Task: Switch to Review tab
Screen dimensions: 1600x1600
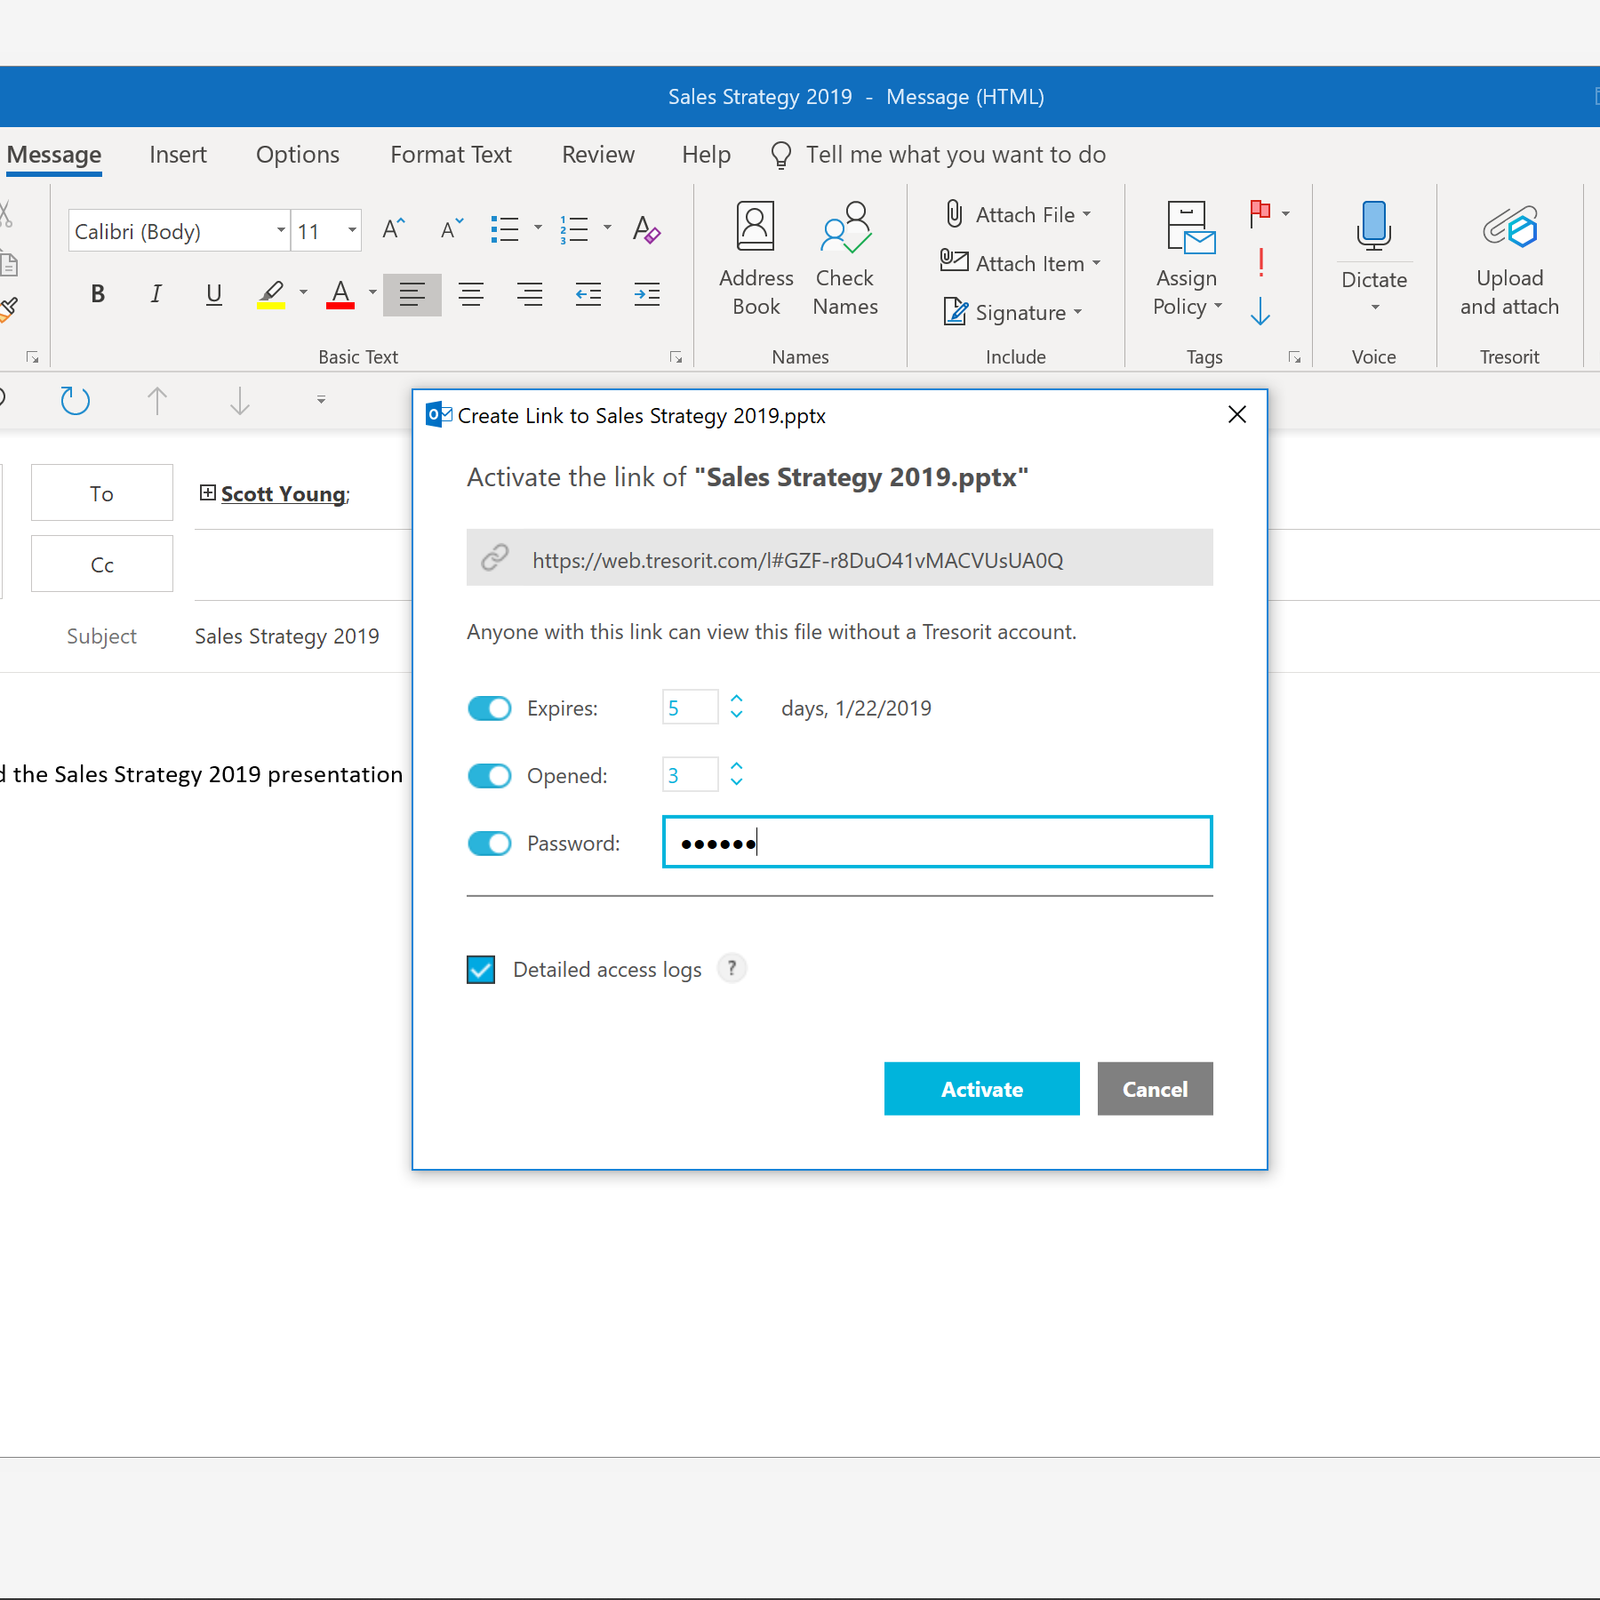Action: point(598,154)
